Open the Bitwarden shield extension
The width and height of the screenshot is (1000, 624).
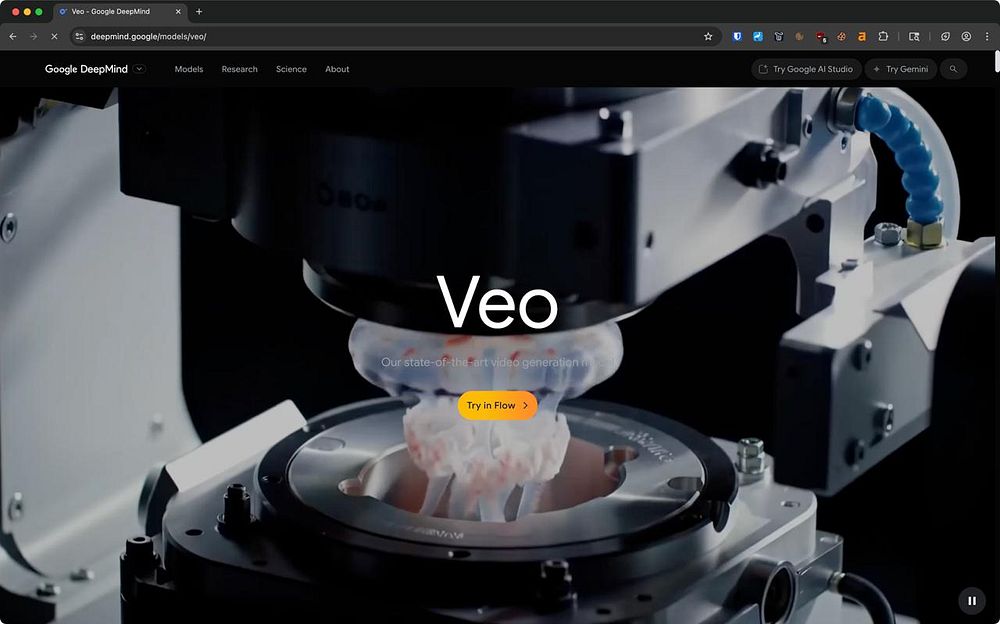click(x=737, y=36)
